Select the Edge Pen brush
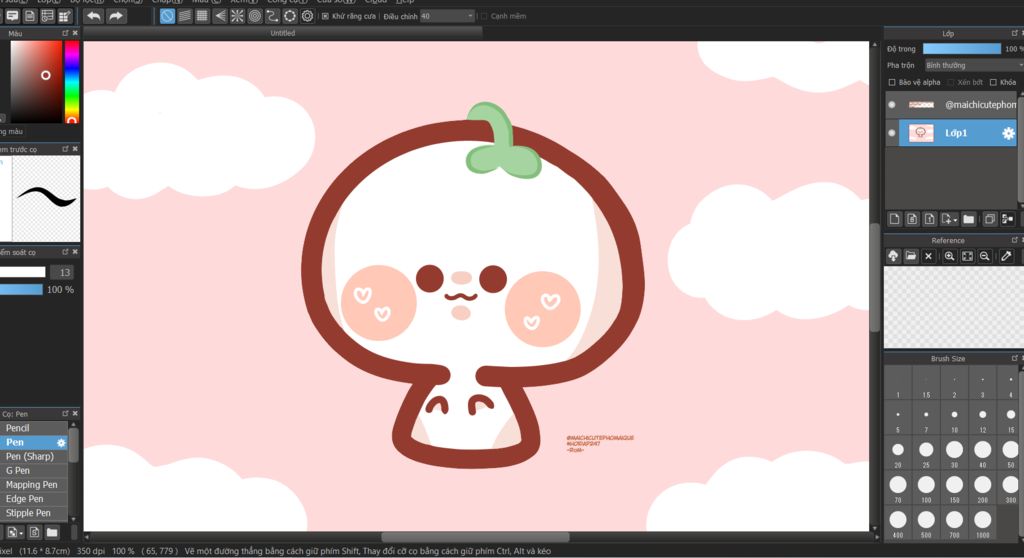The image size is (1024, 558). pos(34,499)
